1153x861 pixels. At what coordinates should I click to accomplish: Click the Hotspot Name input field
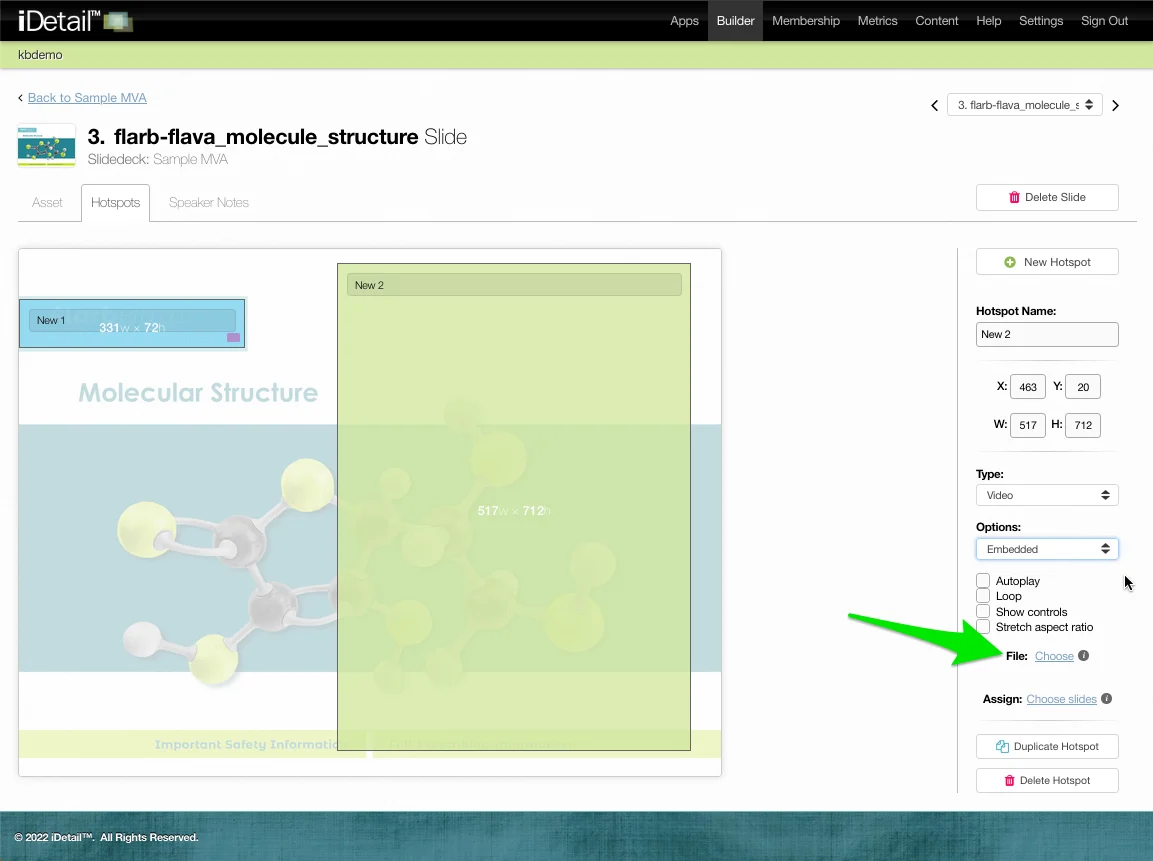(x=1047, y=335)
